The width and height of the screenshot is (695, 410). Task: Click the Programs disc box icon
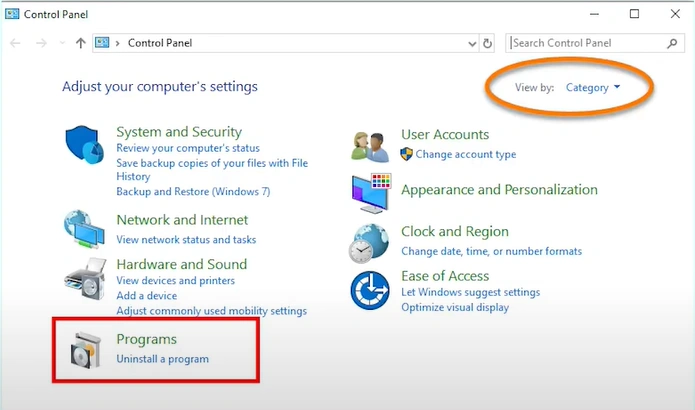point(86,350)
